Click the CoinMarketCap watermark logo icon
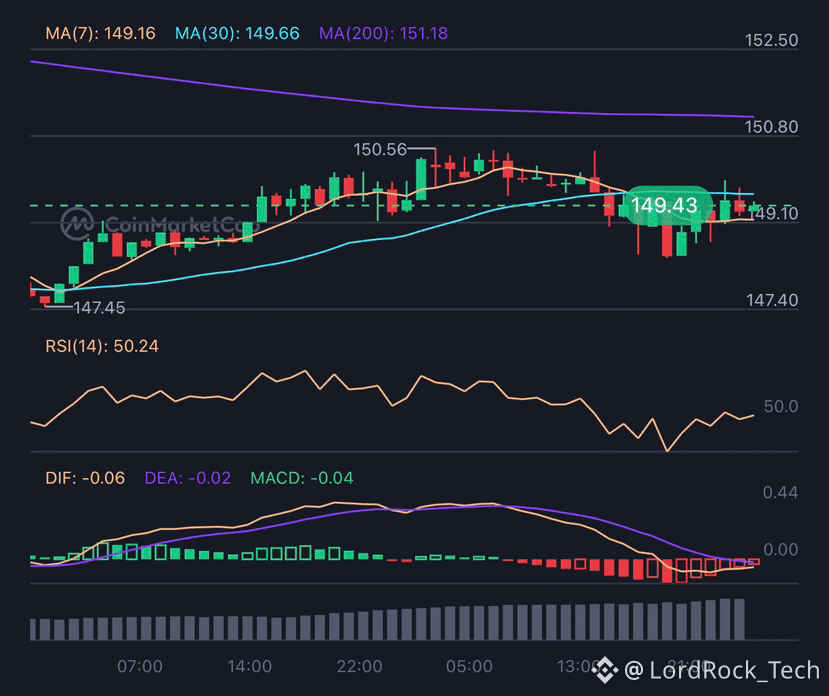 coord(77,224)
